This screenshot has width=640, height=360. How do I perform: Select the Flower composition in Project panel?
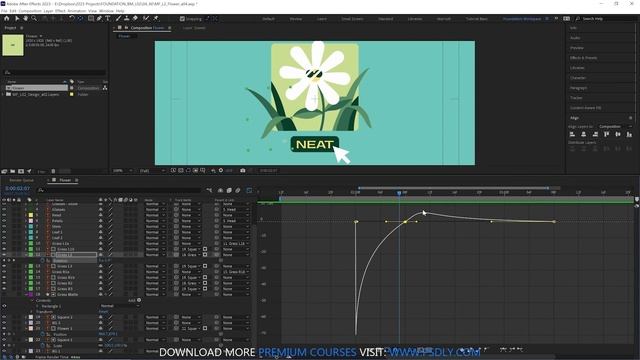[x=36, y=88]
